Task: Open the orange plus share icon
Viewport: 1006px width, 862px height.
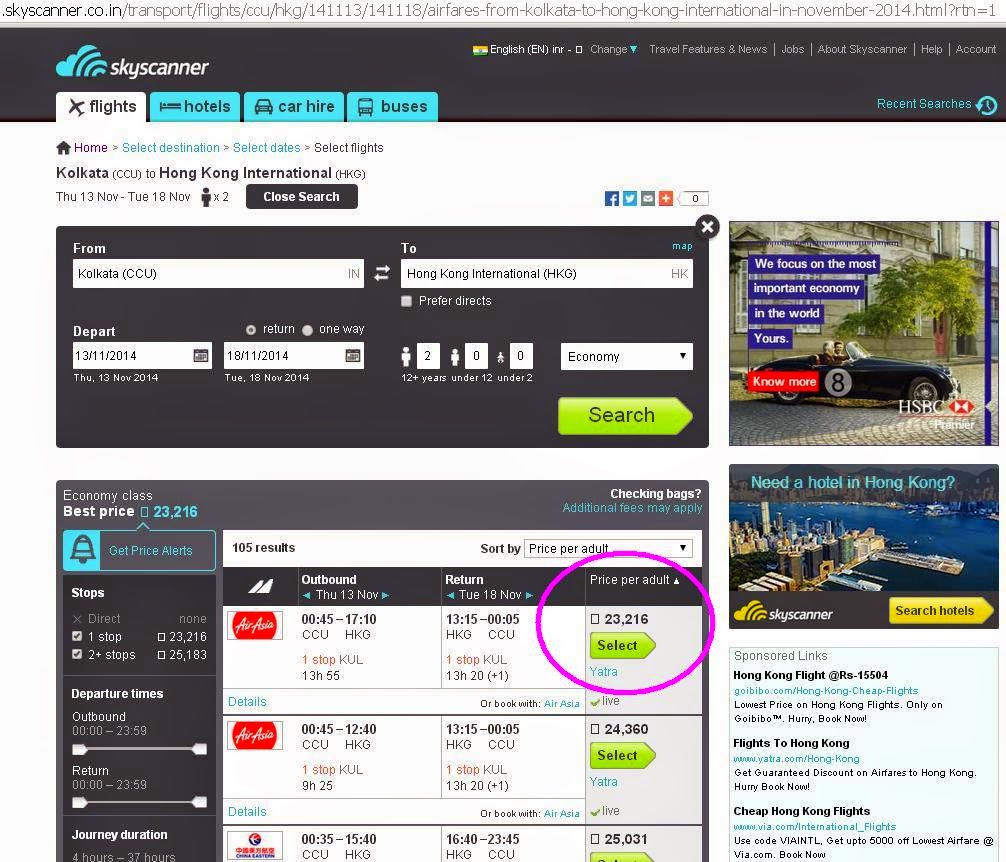Action: click(x=666, y=198)
